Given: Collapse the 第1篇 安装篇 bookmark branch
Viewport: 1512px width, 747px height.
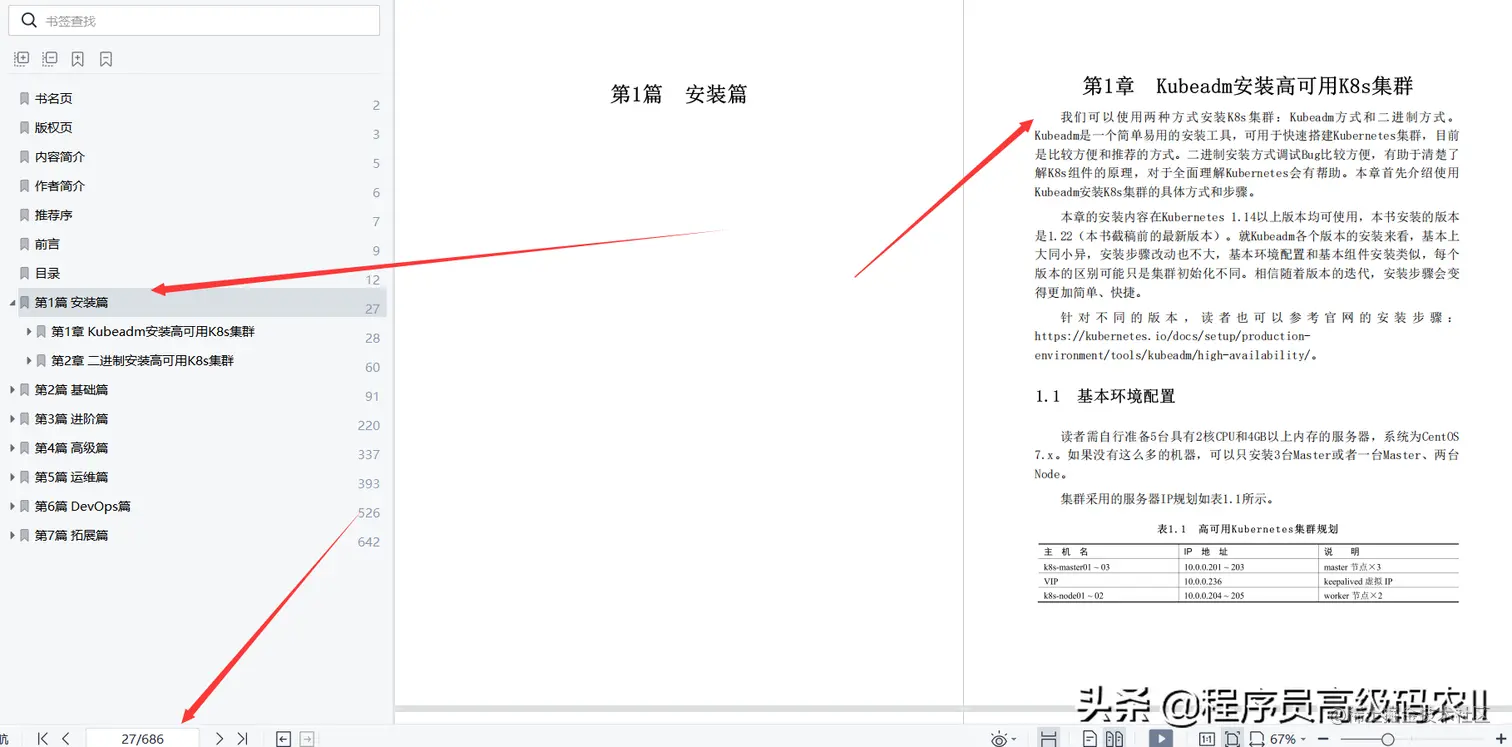Looking at the screenshot, I should (x=10, y=302).
